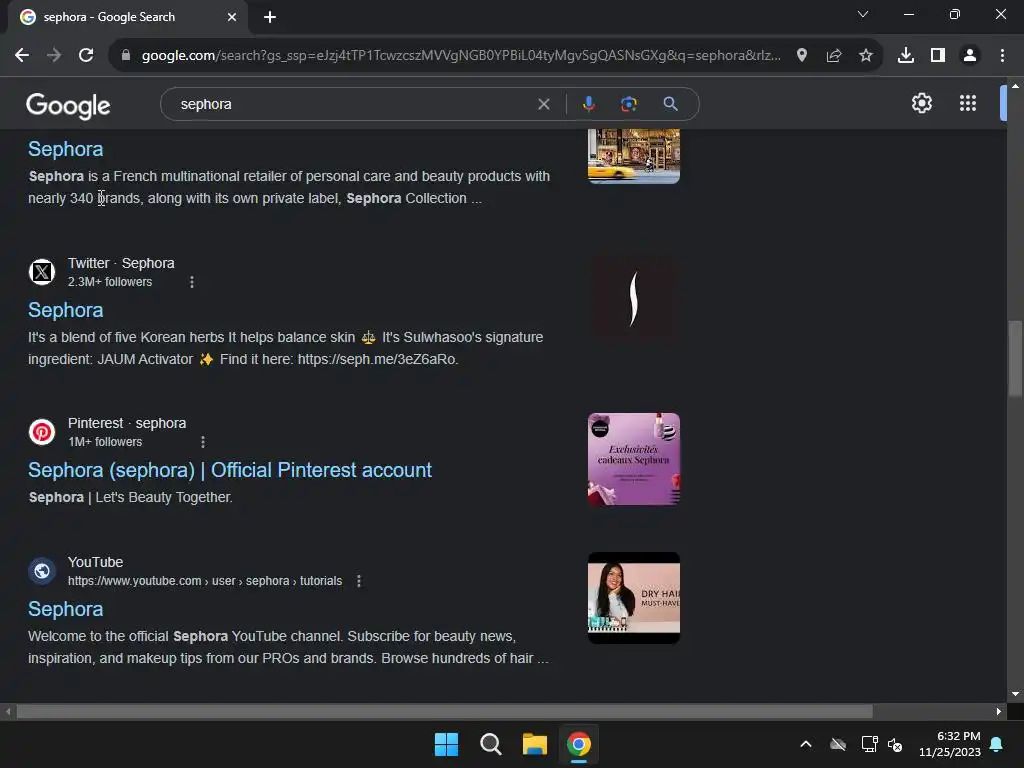Click the vertical scrollbar thumb
Screen dimensions: 1024x768
point(1015,358)
